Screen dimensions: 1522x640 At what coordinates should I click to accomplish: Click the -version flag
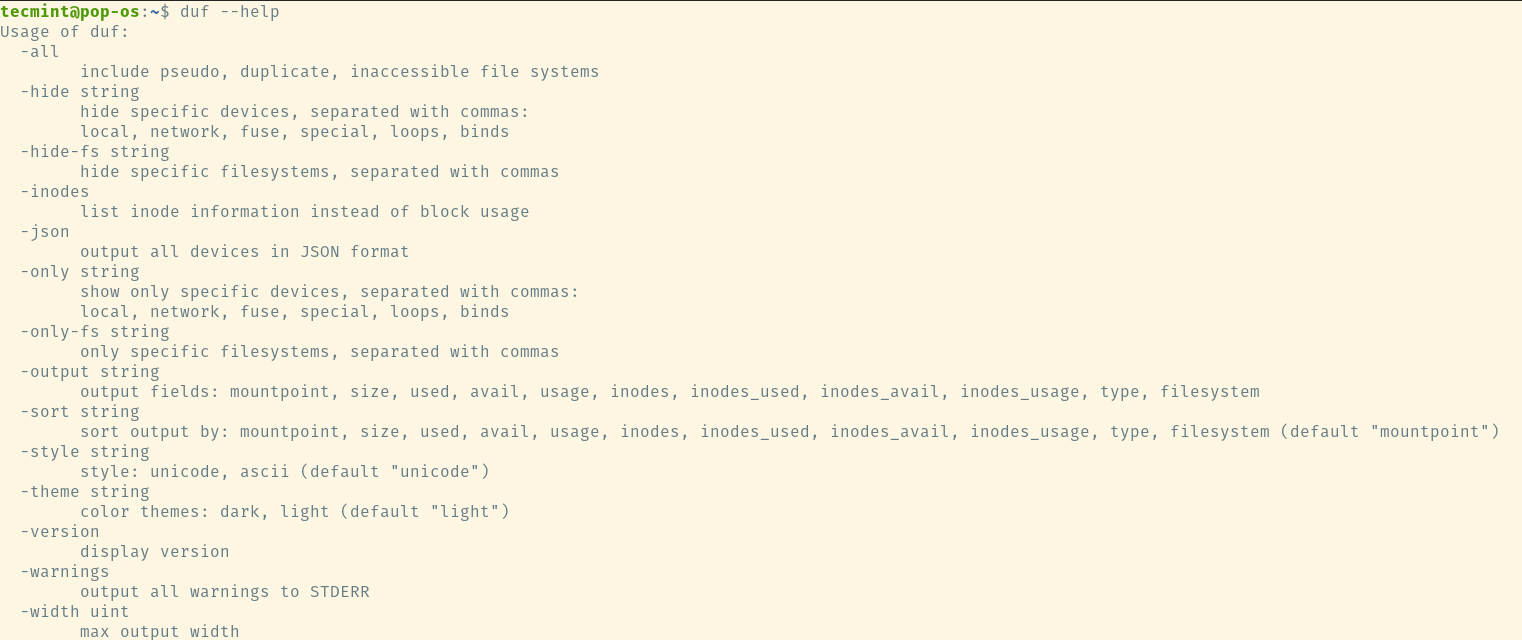point(60,532)
